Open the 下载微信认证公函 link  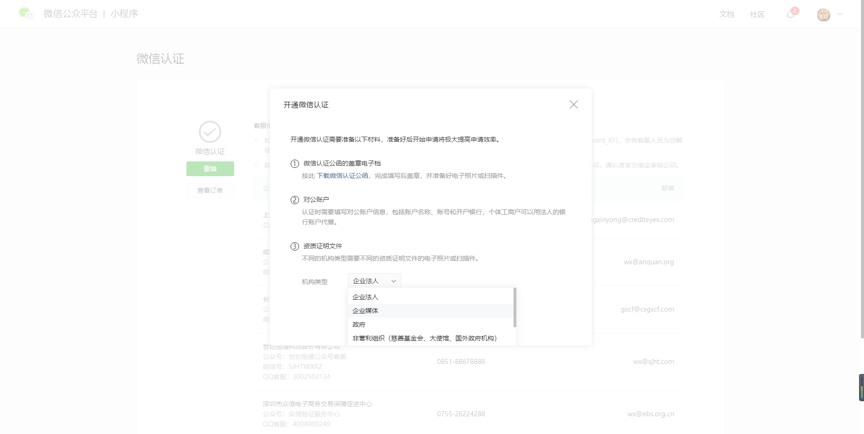342,176
